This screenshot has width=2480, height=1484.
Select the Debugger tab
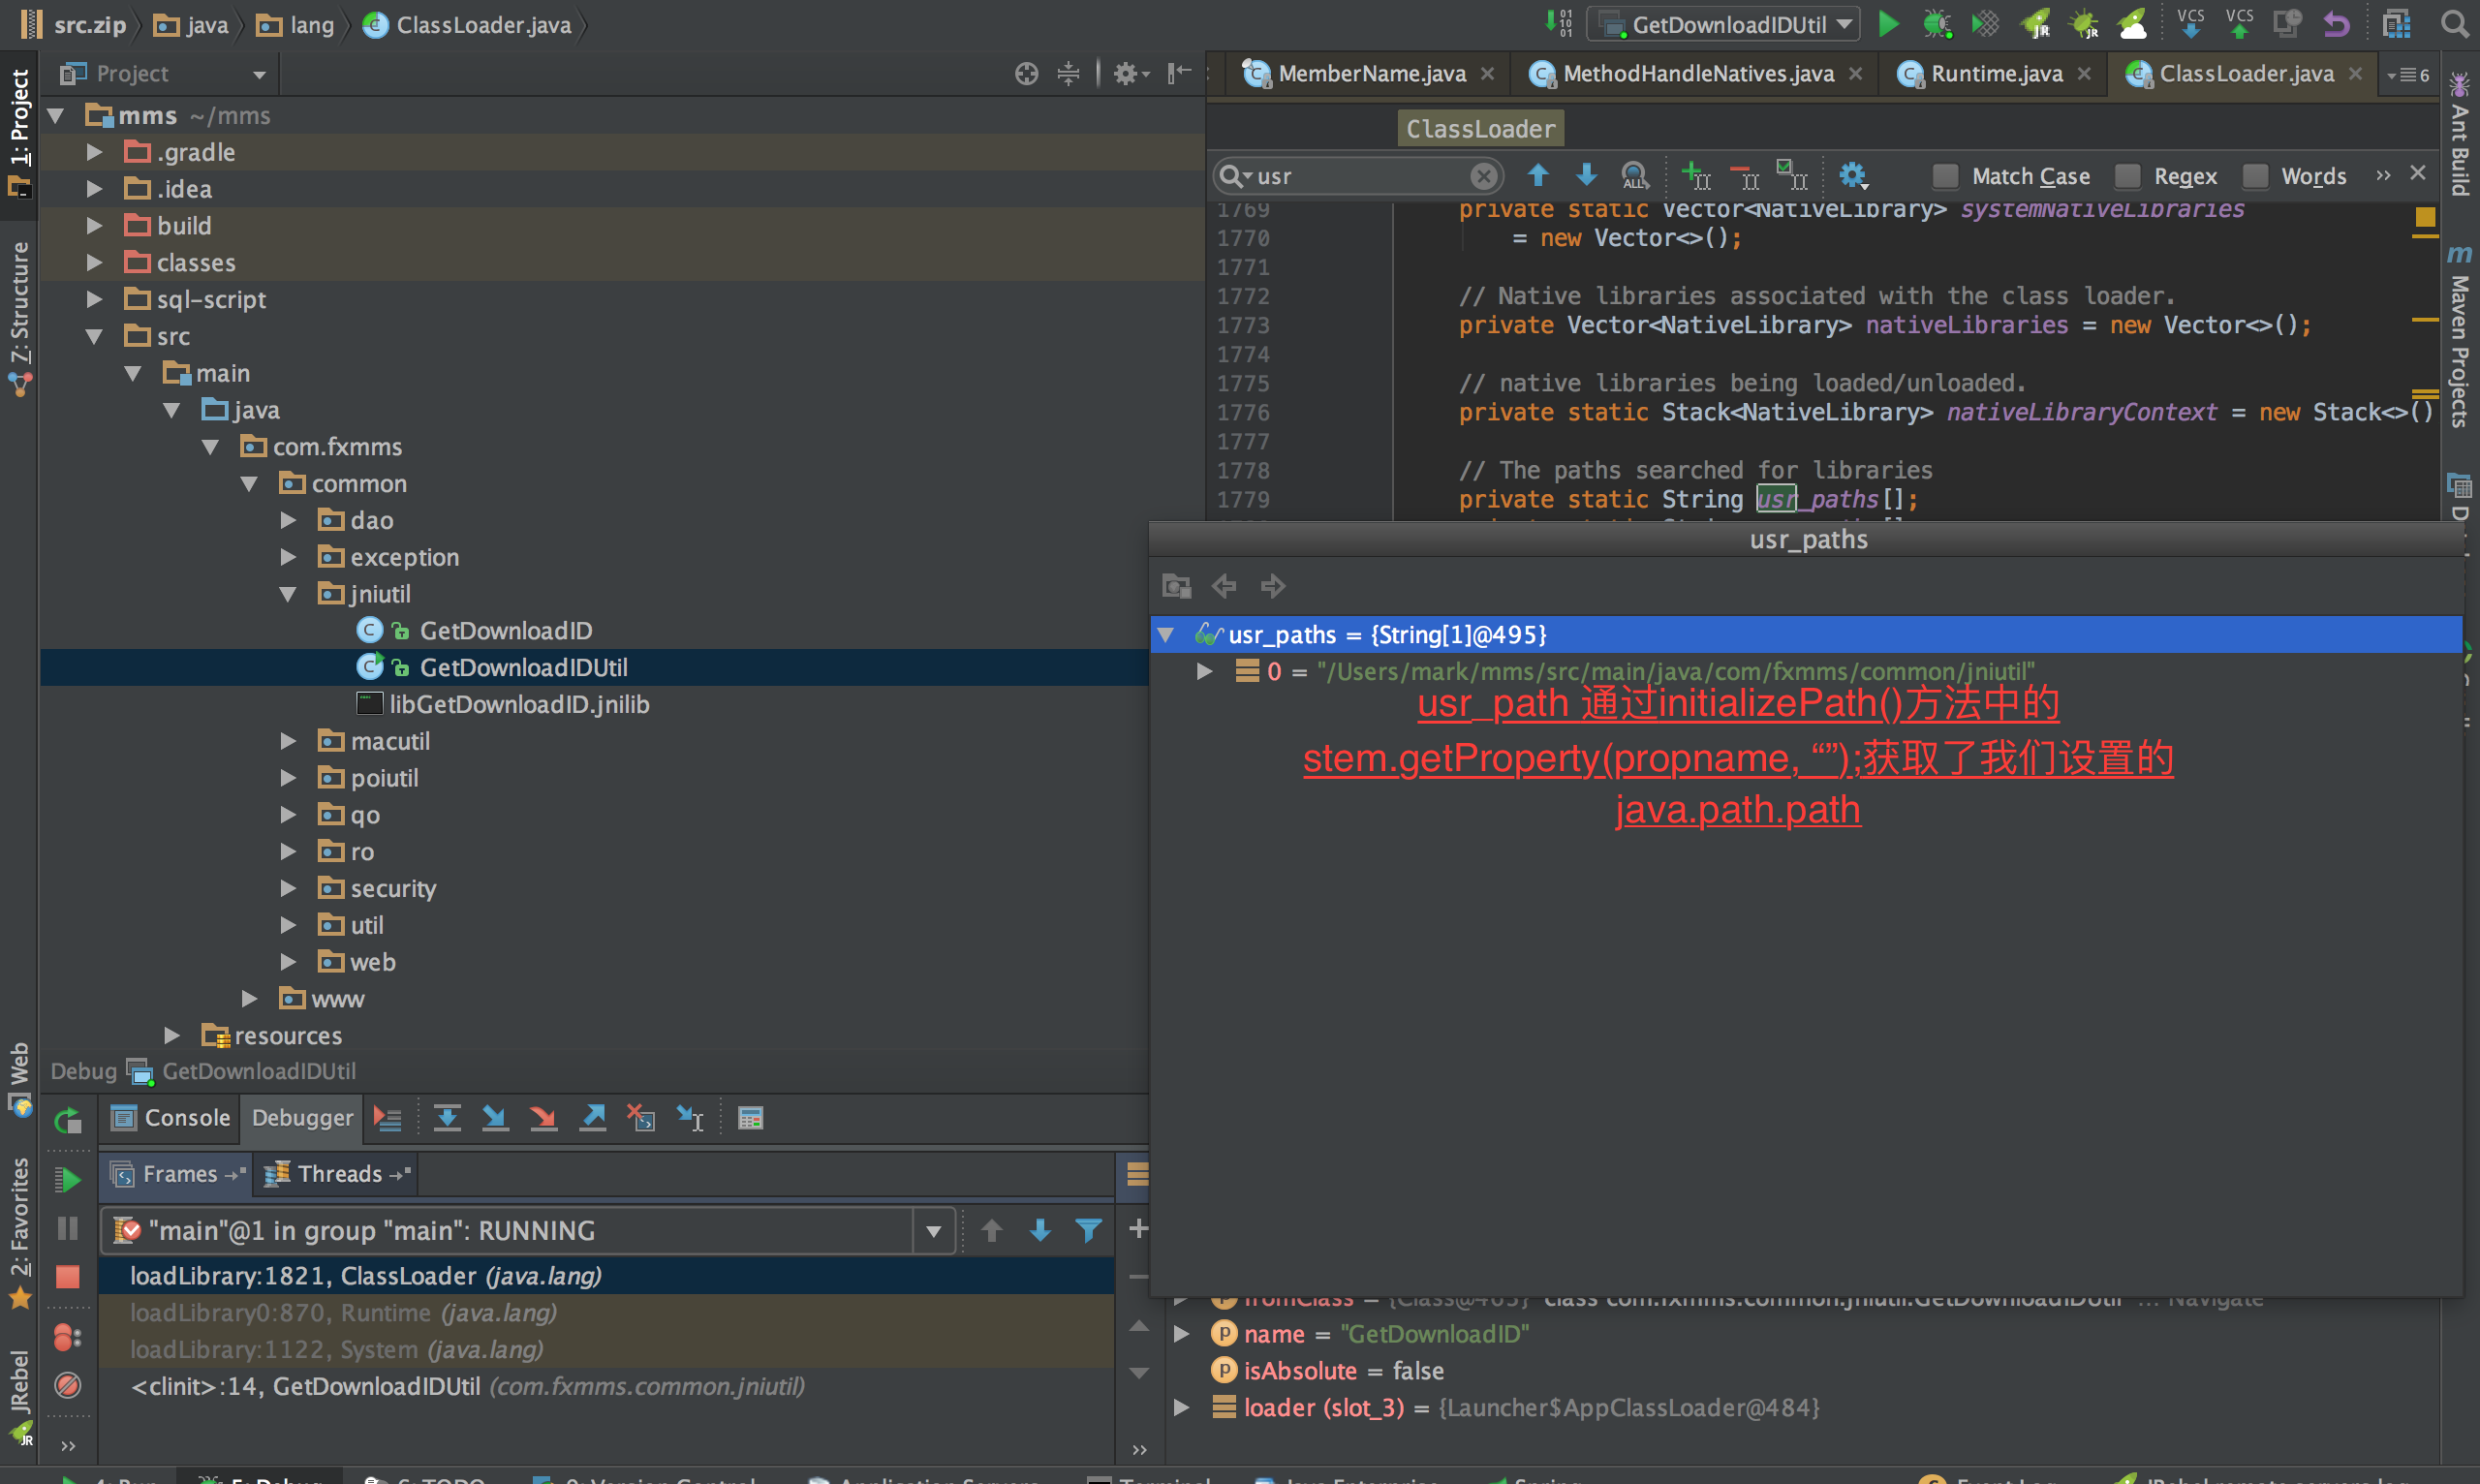[x=302, y=1118]
